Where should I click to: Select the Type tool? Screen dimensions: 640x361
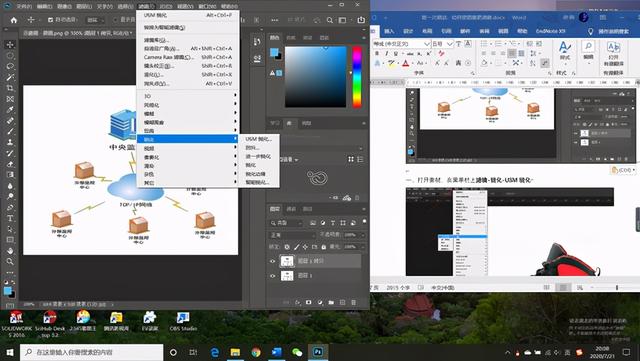(10, 218)
